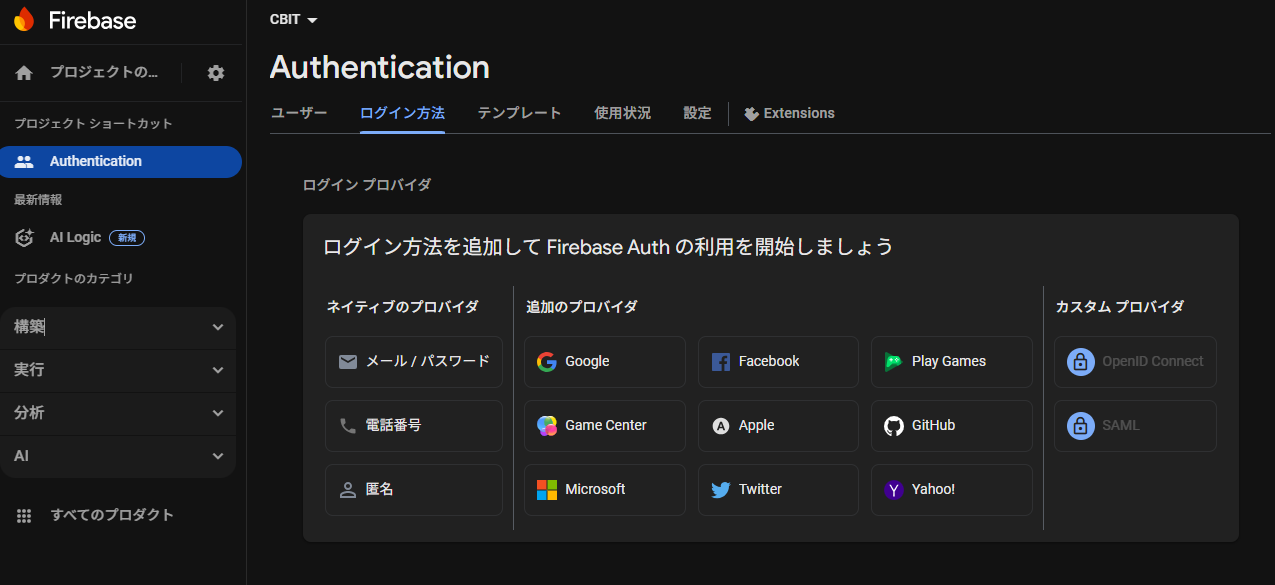Open project overview home icon

coord(24,73)
